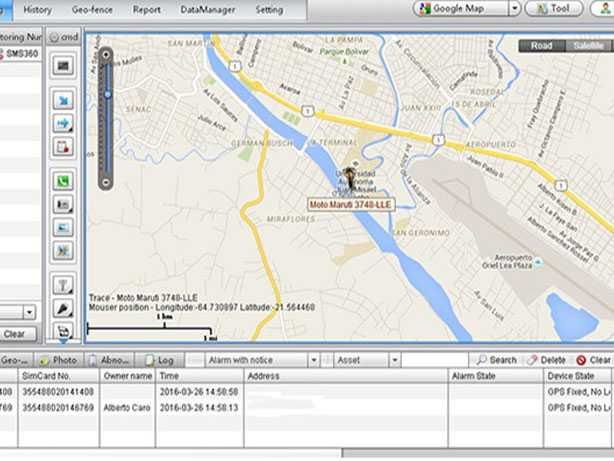614x461 pixels.
Task: Click the blue diagonal arrow command icon
Action: pyautogui.click(x=63, y=100)
